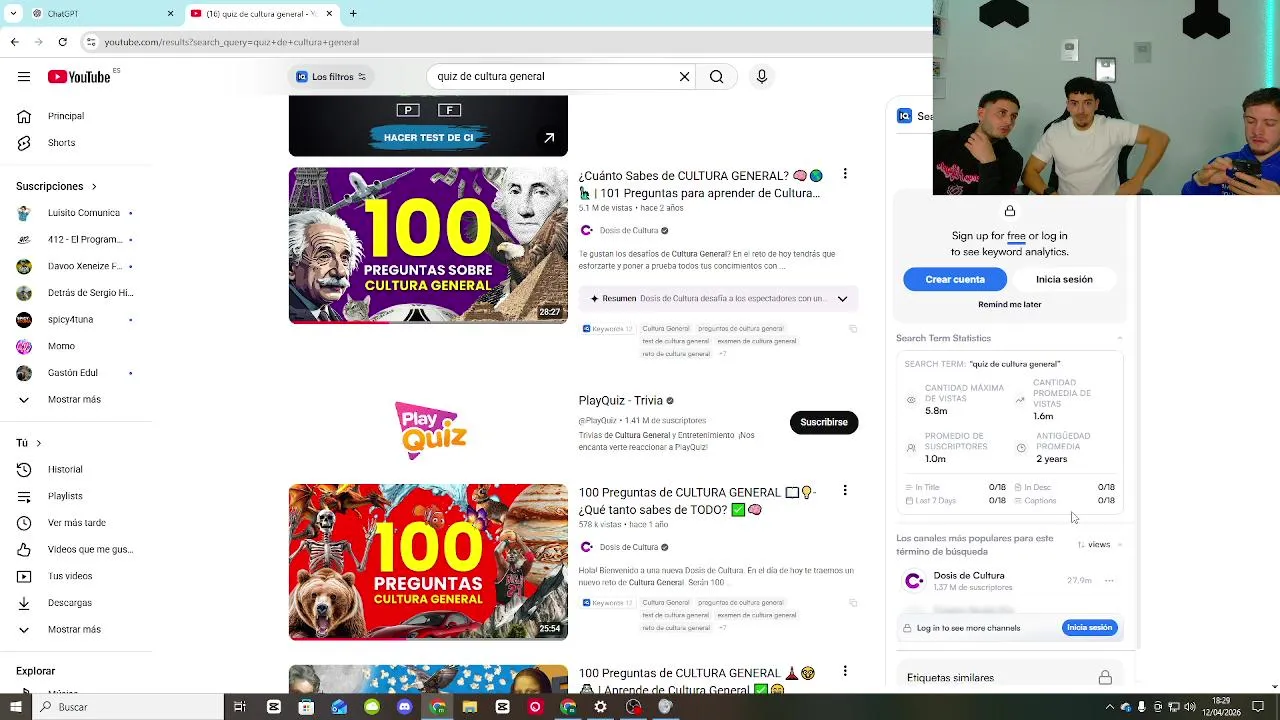Open three-dot menu for ¿Qué tanto sabes video
This screenshot has width=1280, height=720.
[845, 491]
